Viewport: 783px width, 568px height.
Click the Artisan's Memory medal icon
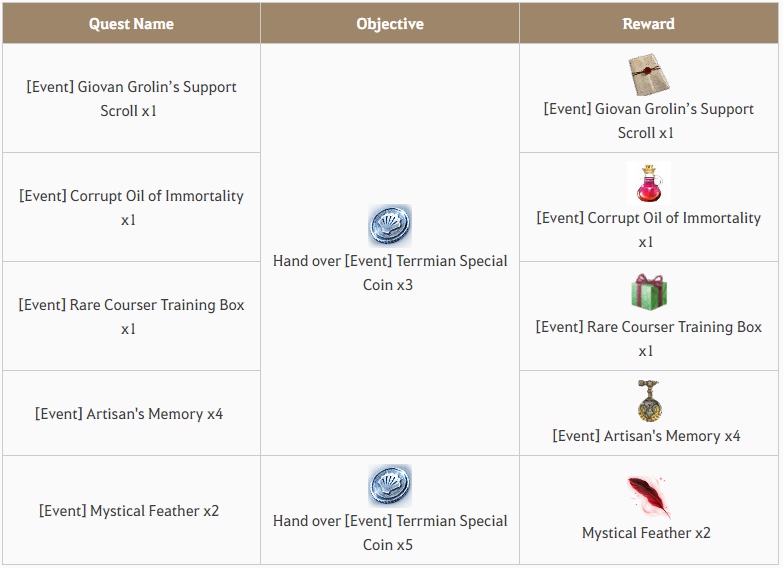point(649,401)
